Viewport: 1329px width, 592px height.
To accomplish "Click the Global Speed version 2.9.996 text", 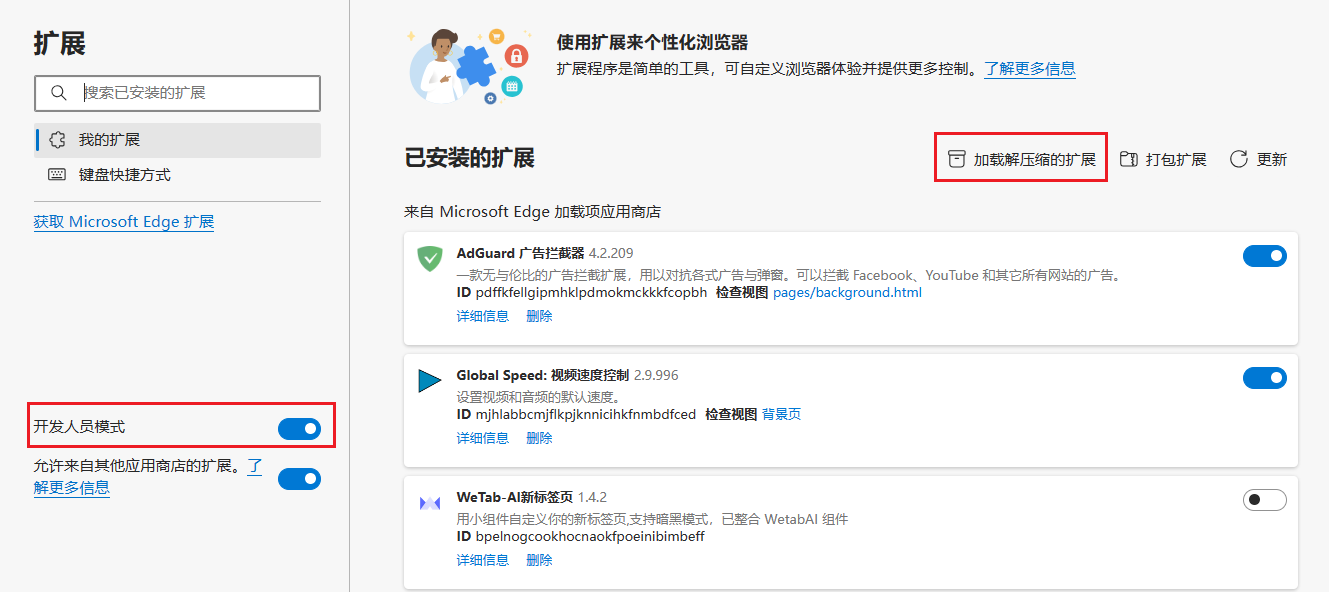I will click(x=656, y=375).
